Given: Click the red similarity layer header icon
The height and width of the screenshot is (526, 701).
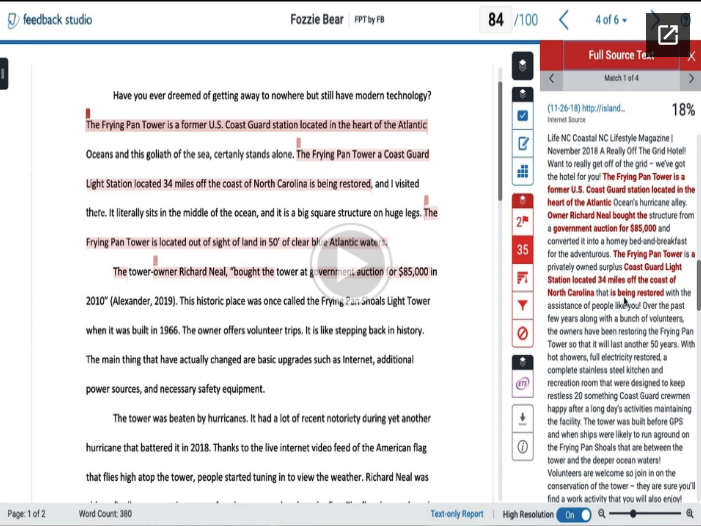Looking at the screenshot, I should coord(522,201).
